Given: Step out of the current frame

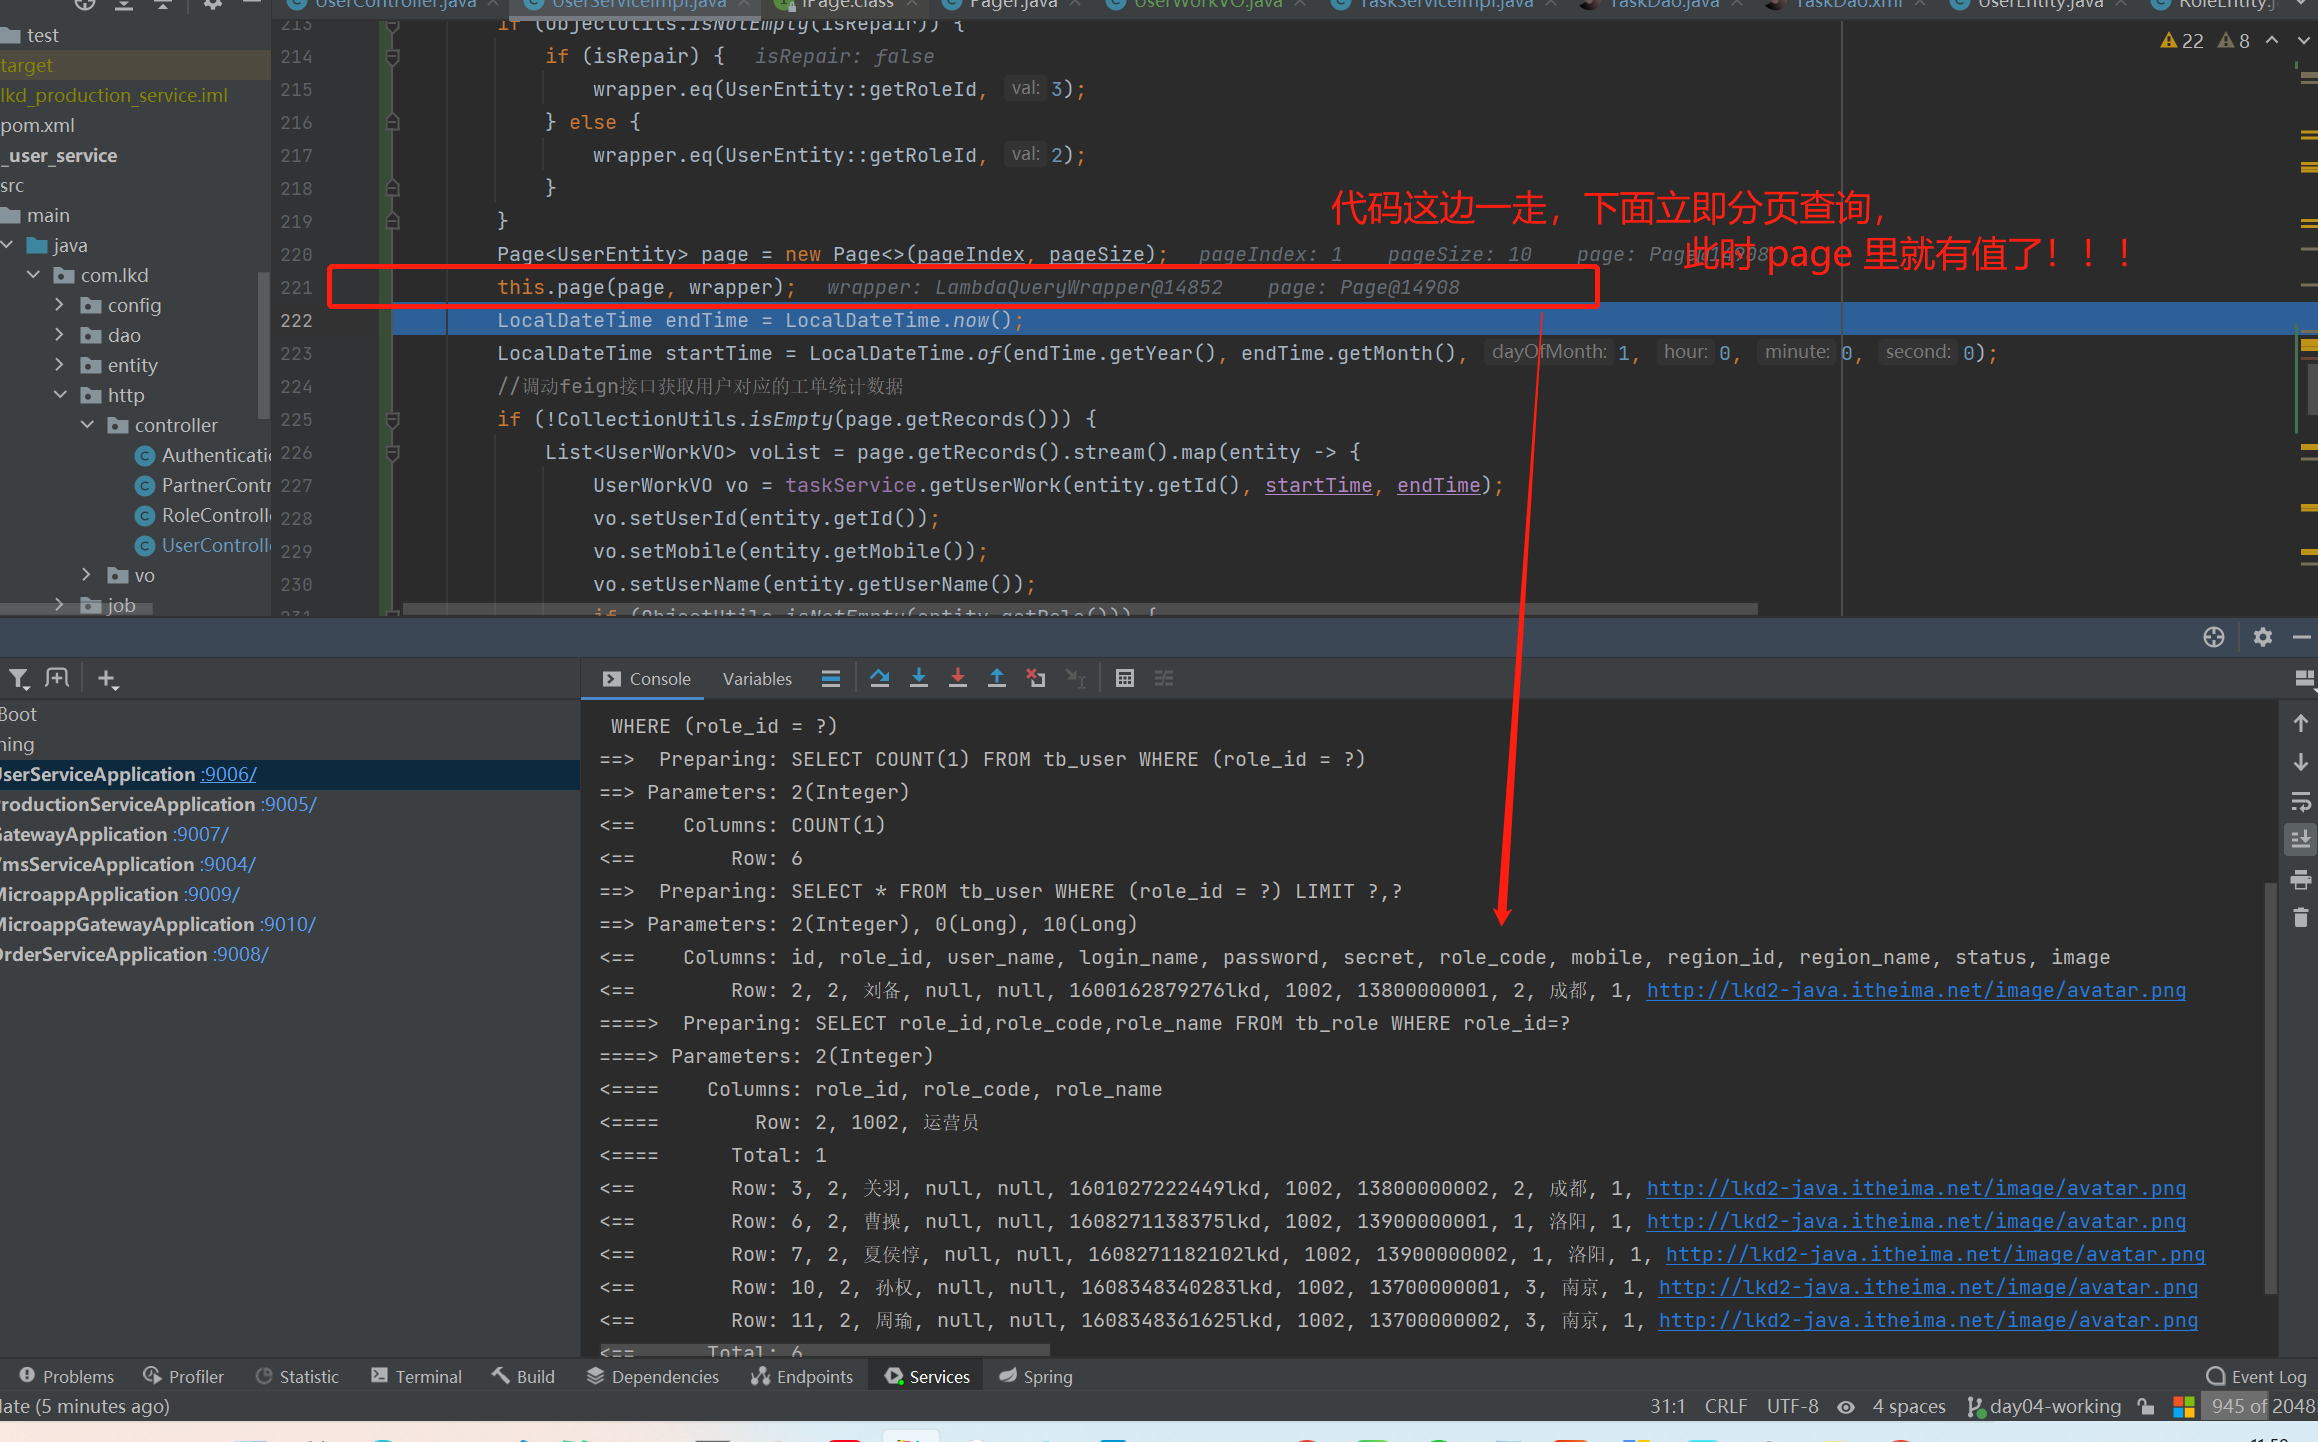Looking at the screenshot, I should [996, 678].
